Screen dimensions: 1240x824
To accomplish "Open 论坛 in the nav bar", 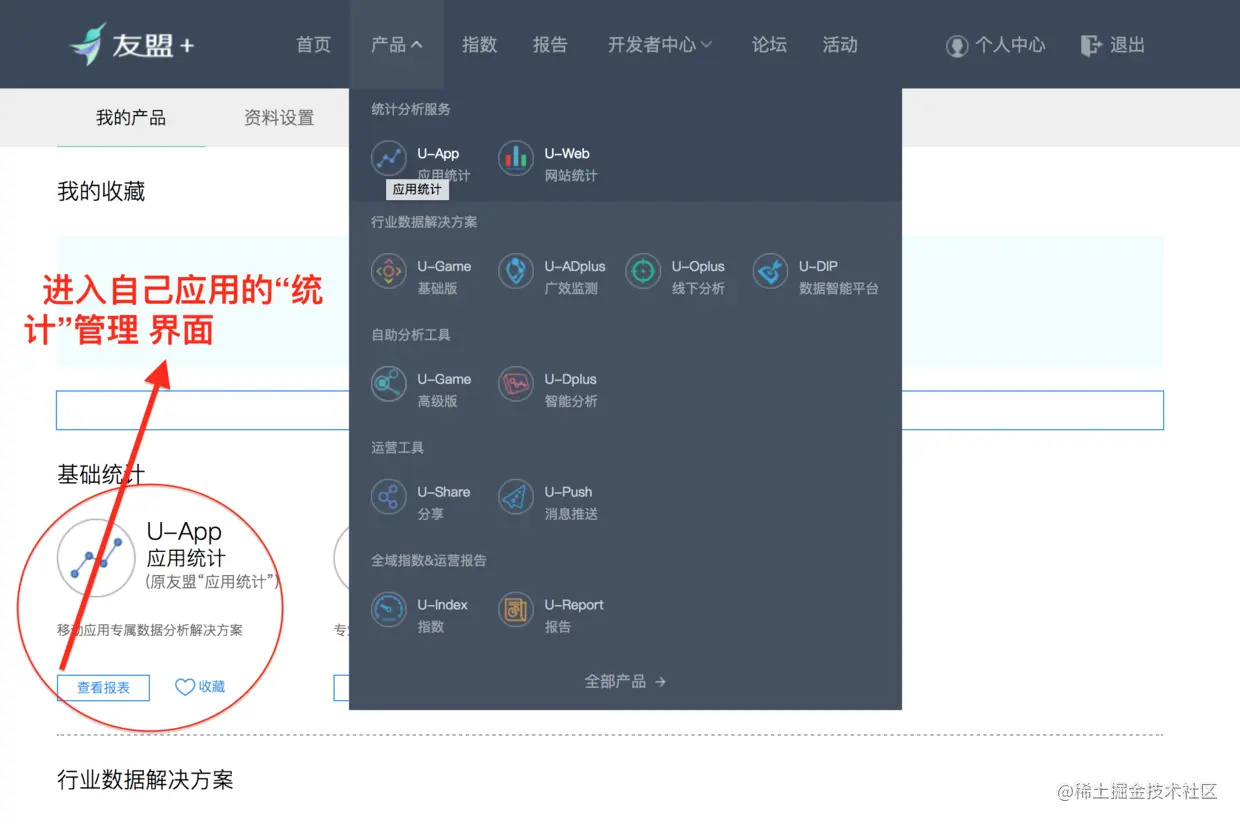I will click(x=769, y=44).
